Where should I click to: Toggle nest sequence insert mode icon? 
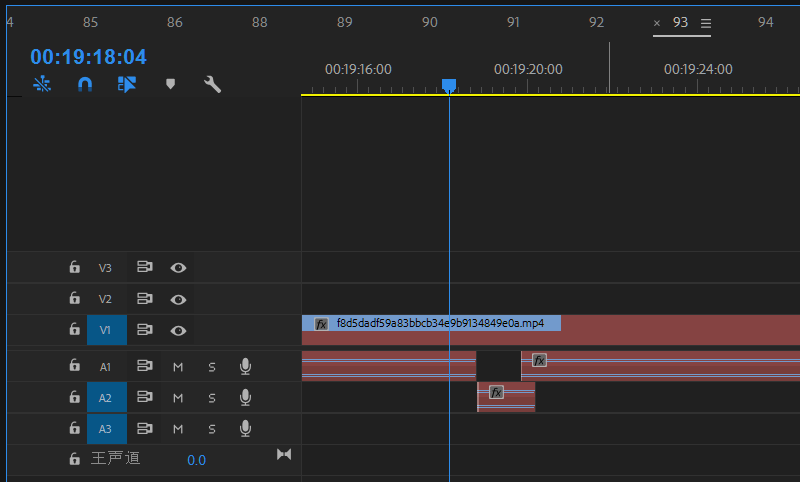click(x=42, y=85)
